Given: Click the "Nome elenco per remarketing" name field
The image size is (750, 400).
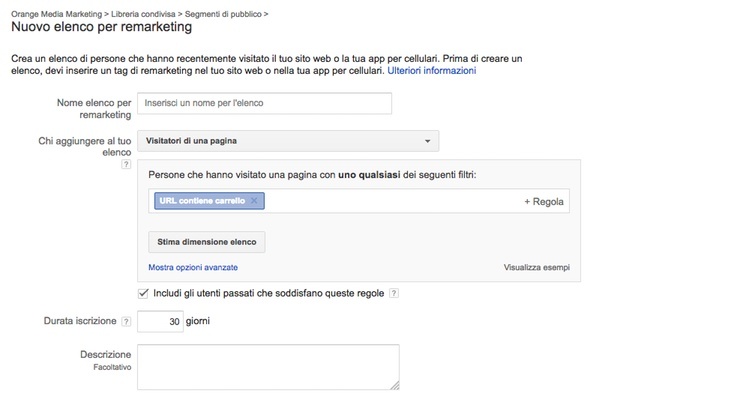Looking at the screenshot, I should (264, 103).
